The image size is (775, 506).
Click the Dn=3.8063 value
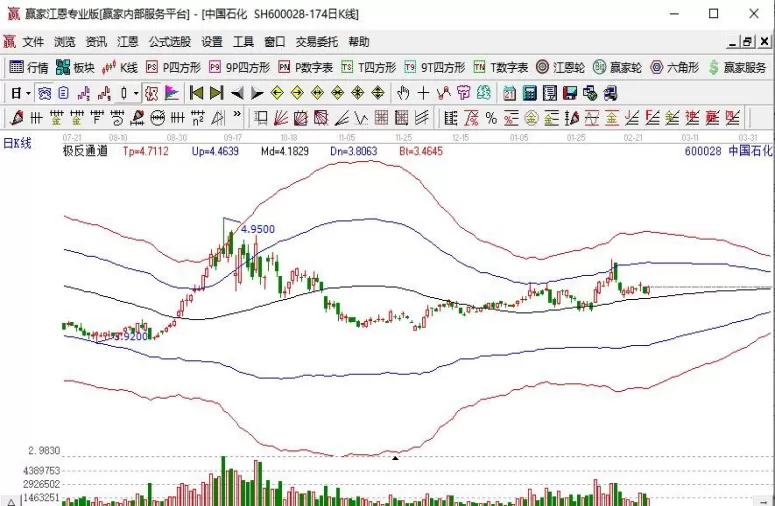tap(353, 151)
